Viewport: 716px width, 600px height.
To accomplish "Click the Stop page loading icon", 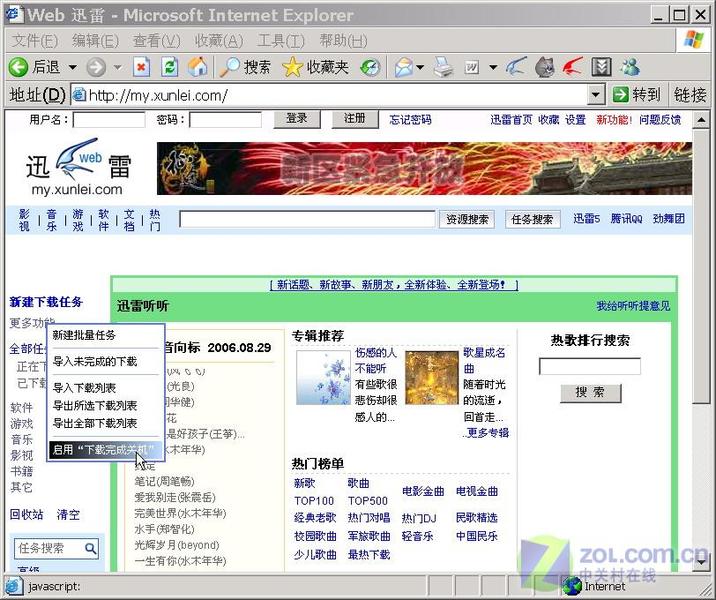I will (x=142, y=68).
